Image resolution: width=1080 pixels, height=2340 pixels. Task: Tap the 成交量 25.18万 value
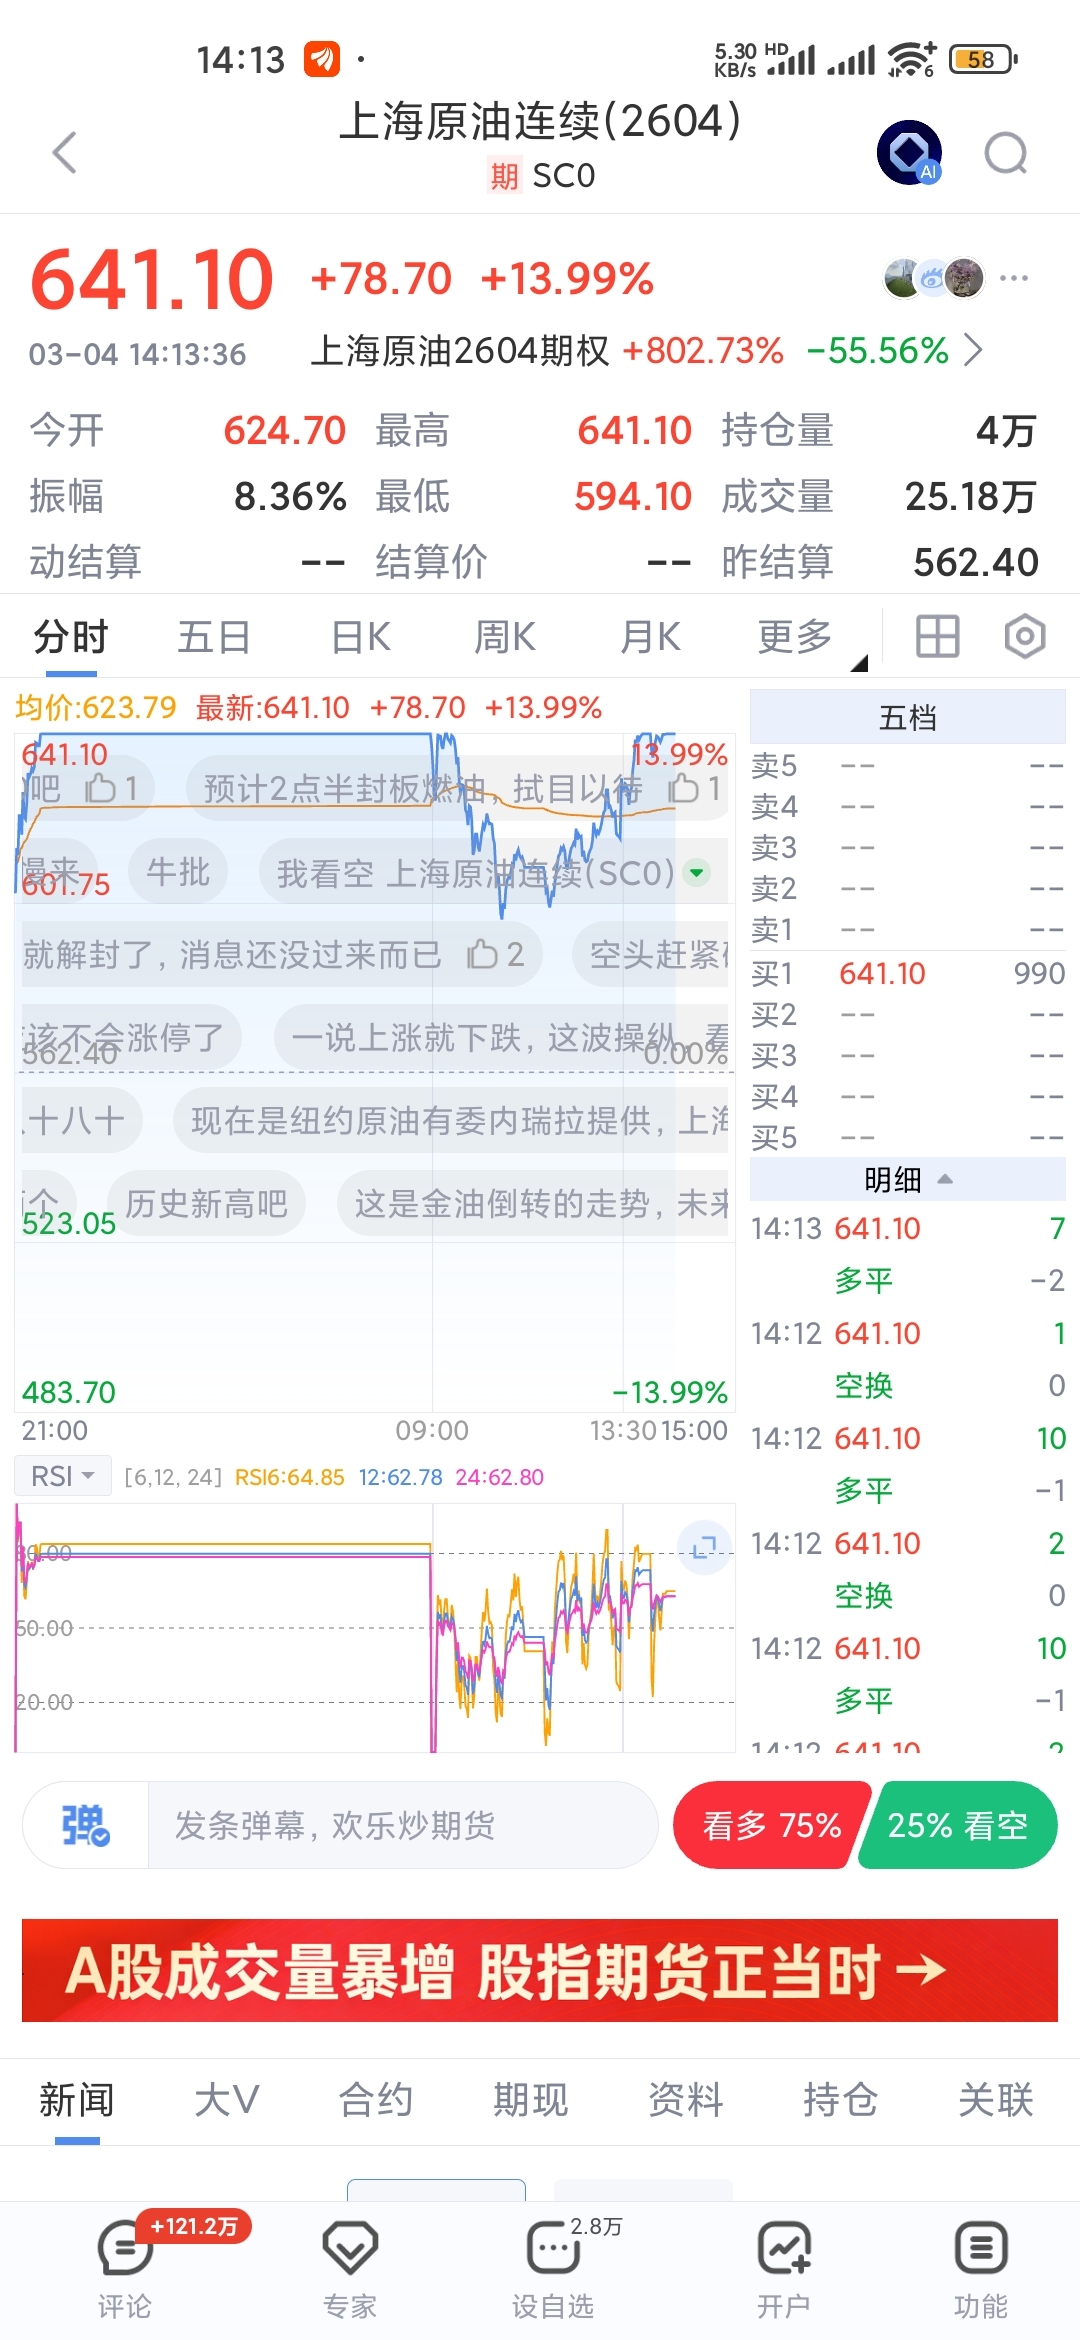click(970, 496)
